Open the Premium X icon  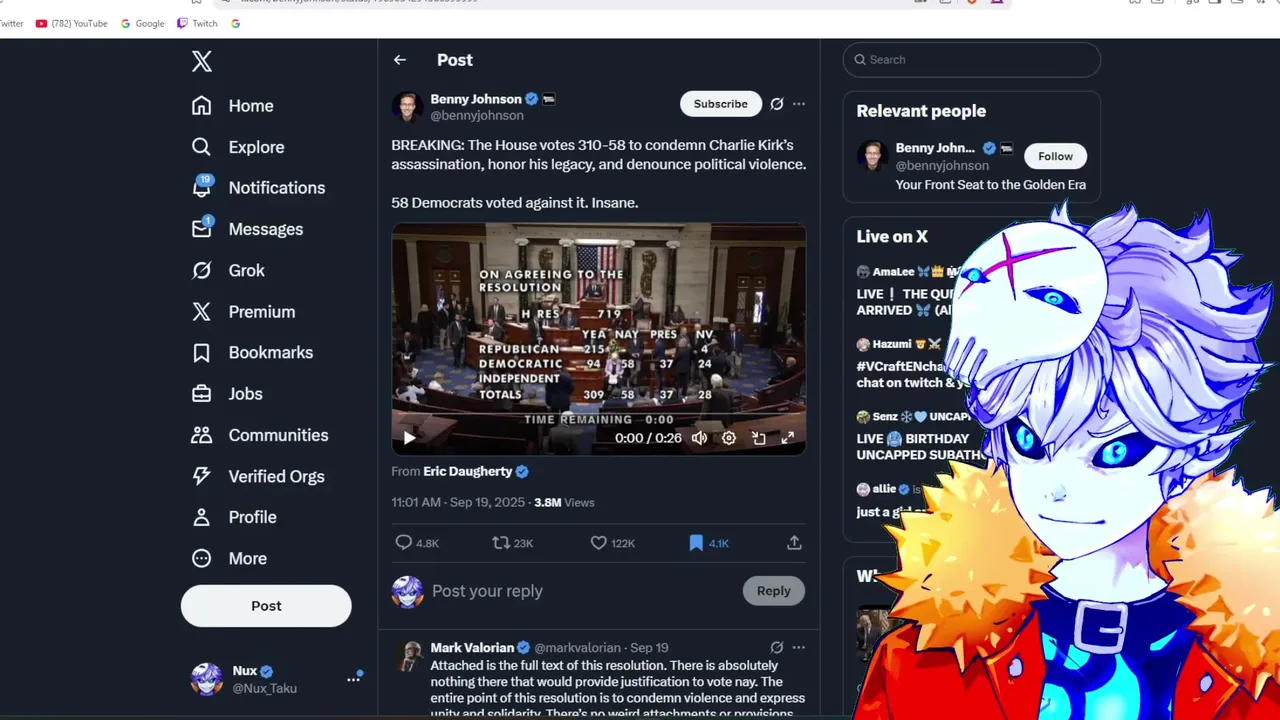(202, 312)
